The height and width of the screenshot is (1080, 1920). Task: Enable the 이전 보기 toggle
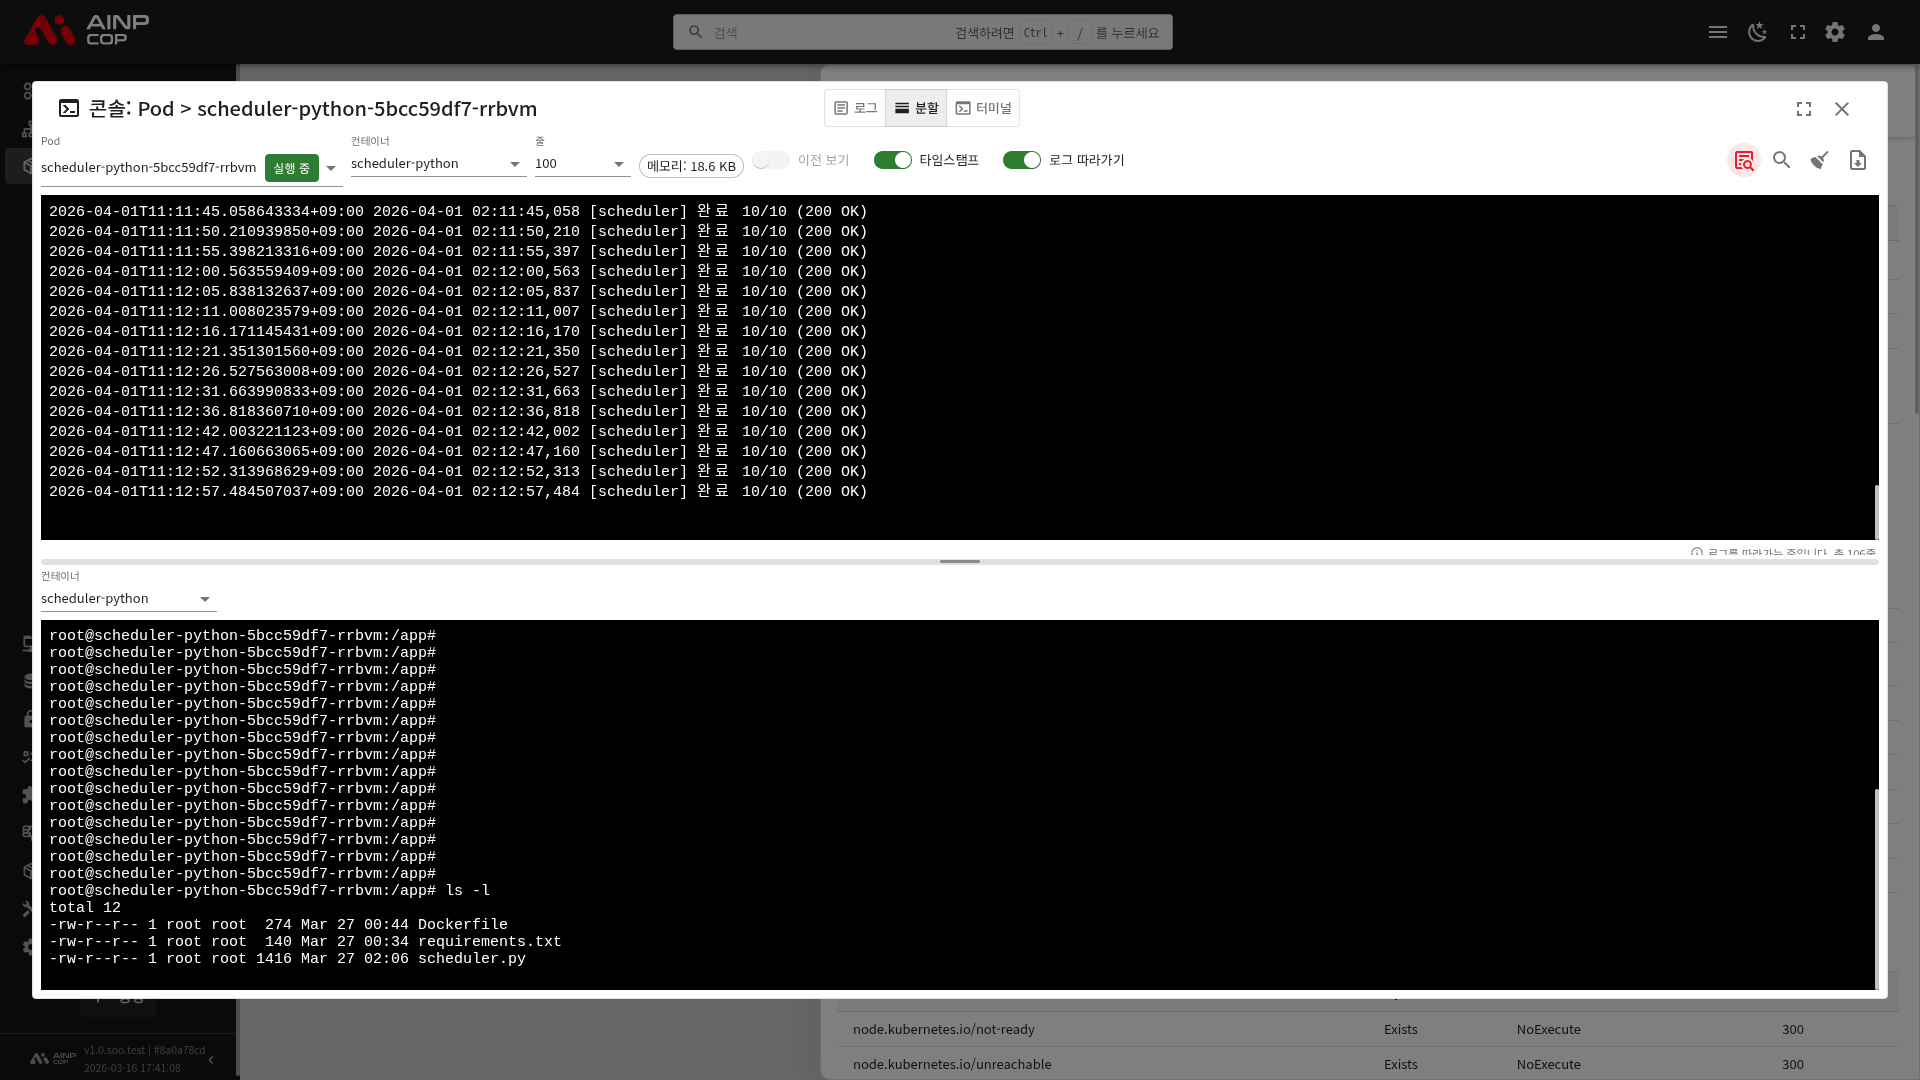pos(771,160)
